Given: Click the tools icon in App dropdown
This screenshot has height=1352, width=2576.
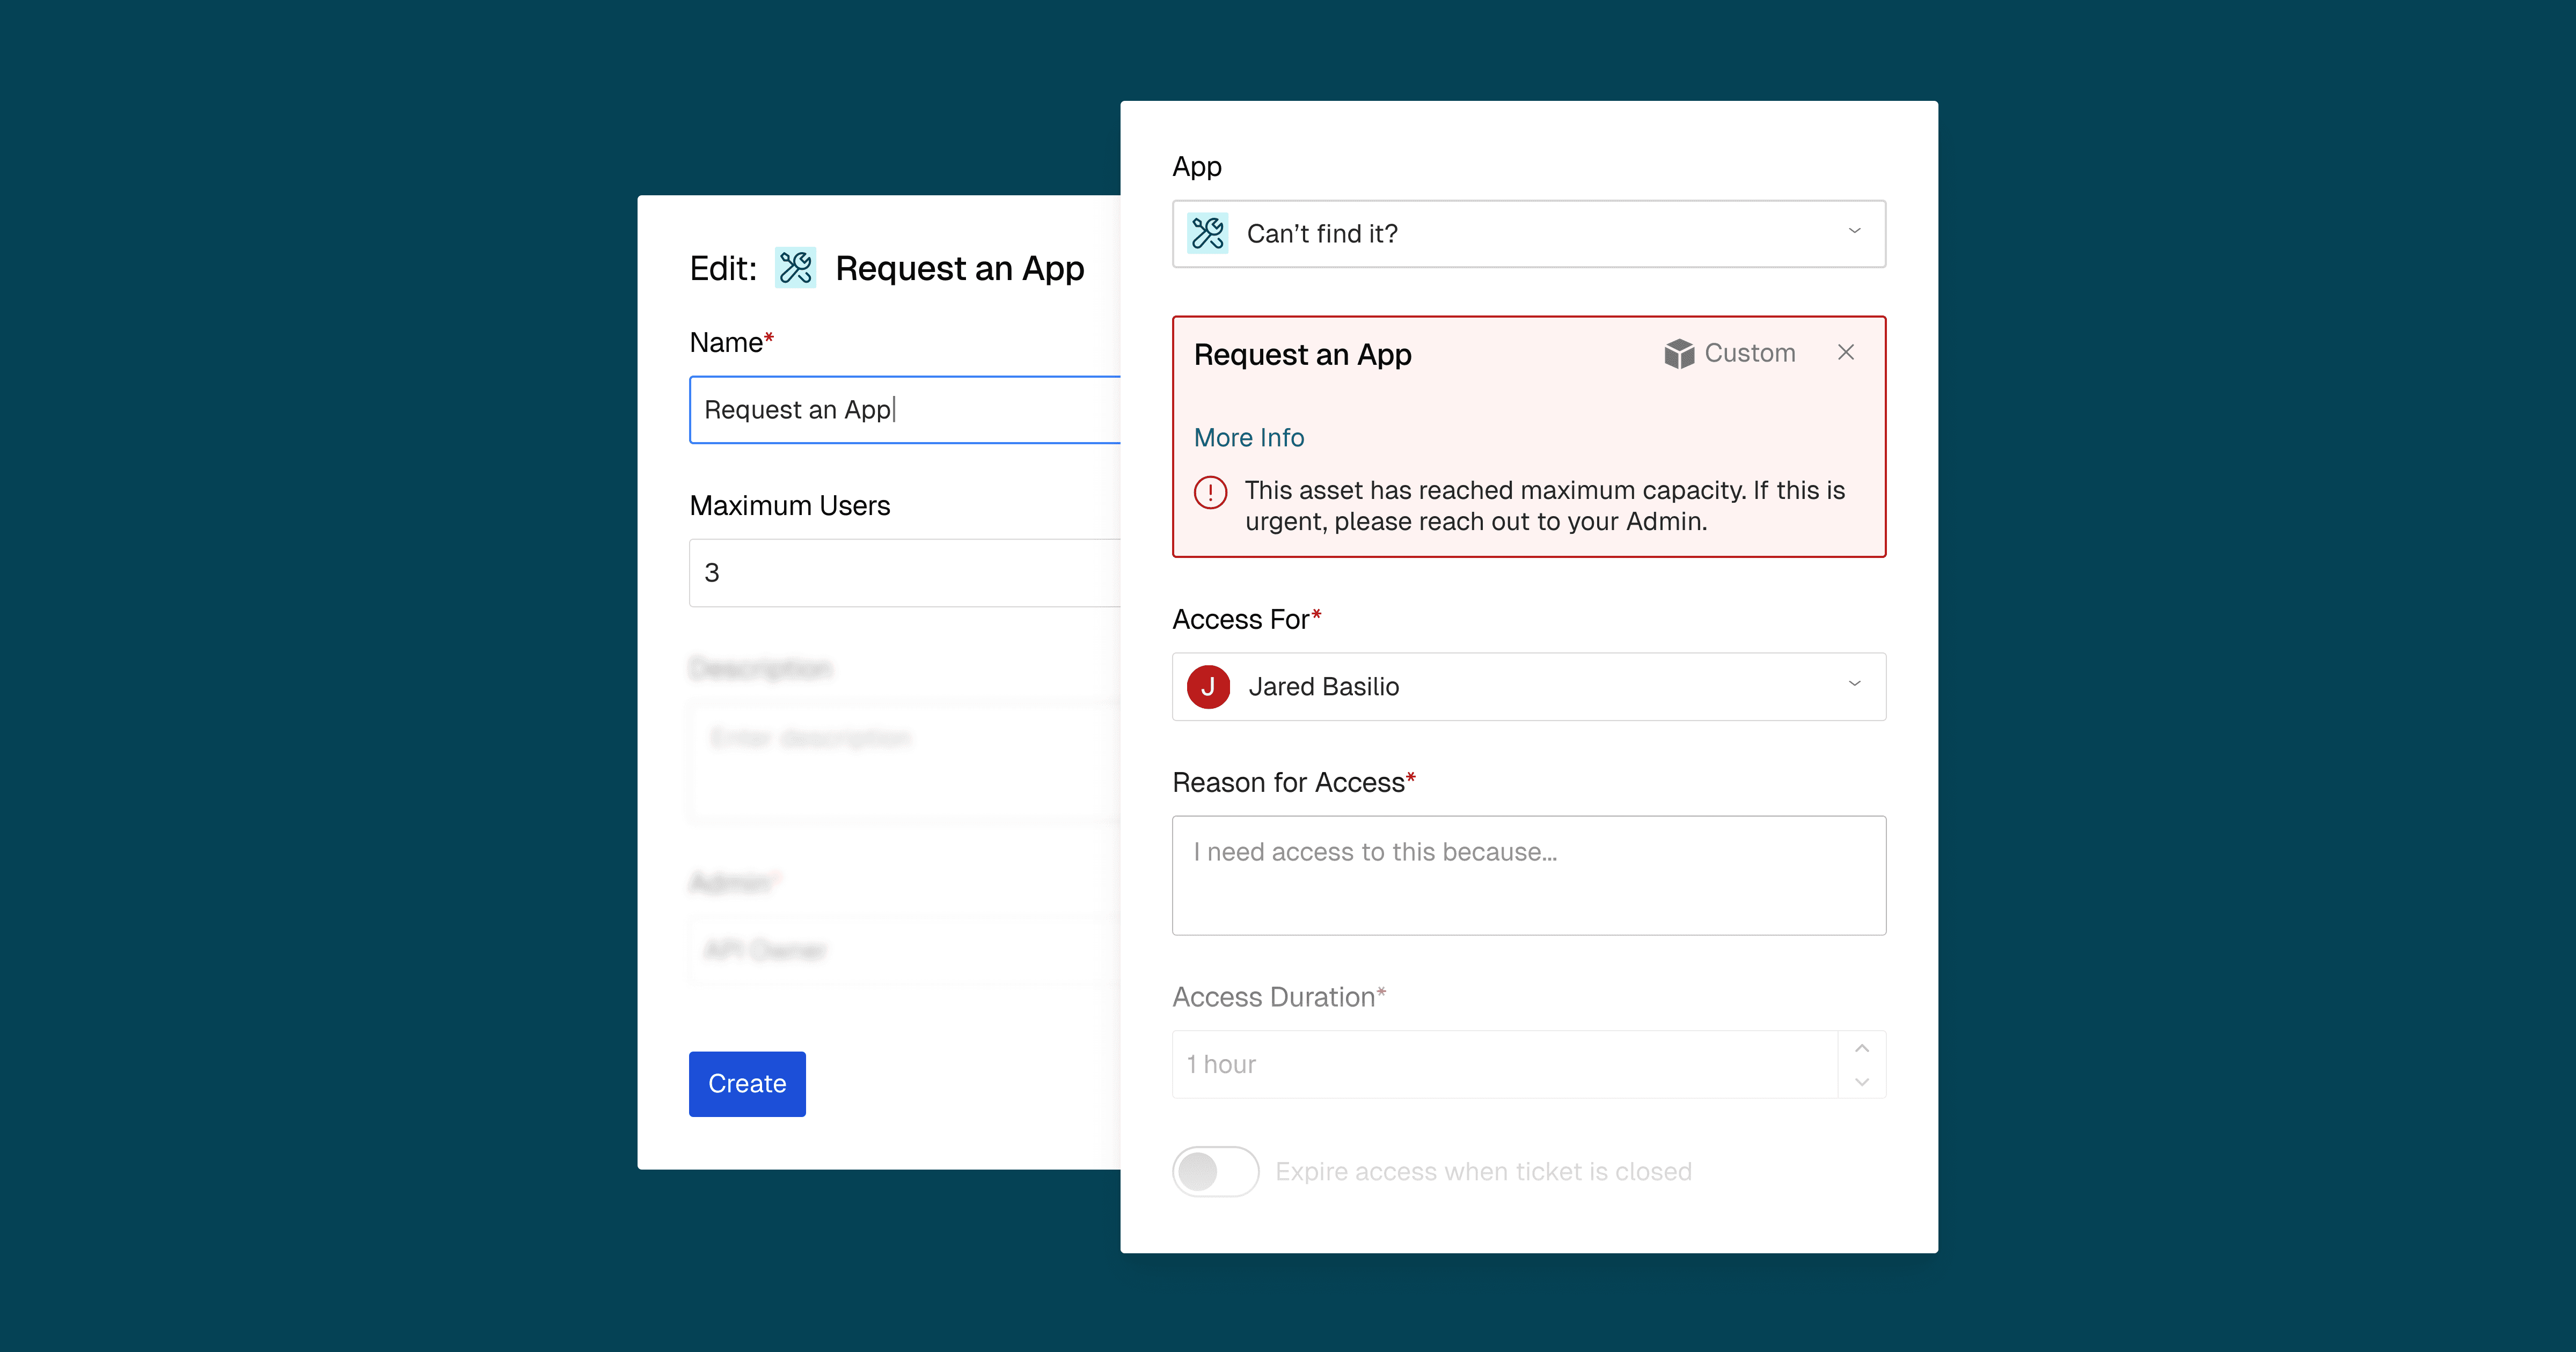Looking at the screenshot, I should (1207, 233).
